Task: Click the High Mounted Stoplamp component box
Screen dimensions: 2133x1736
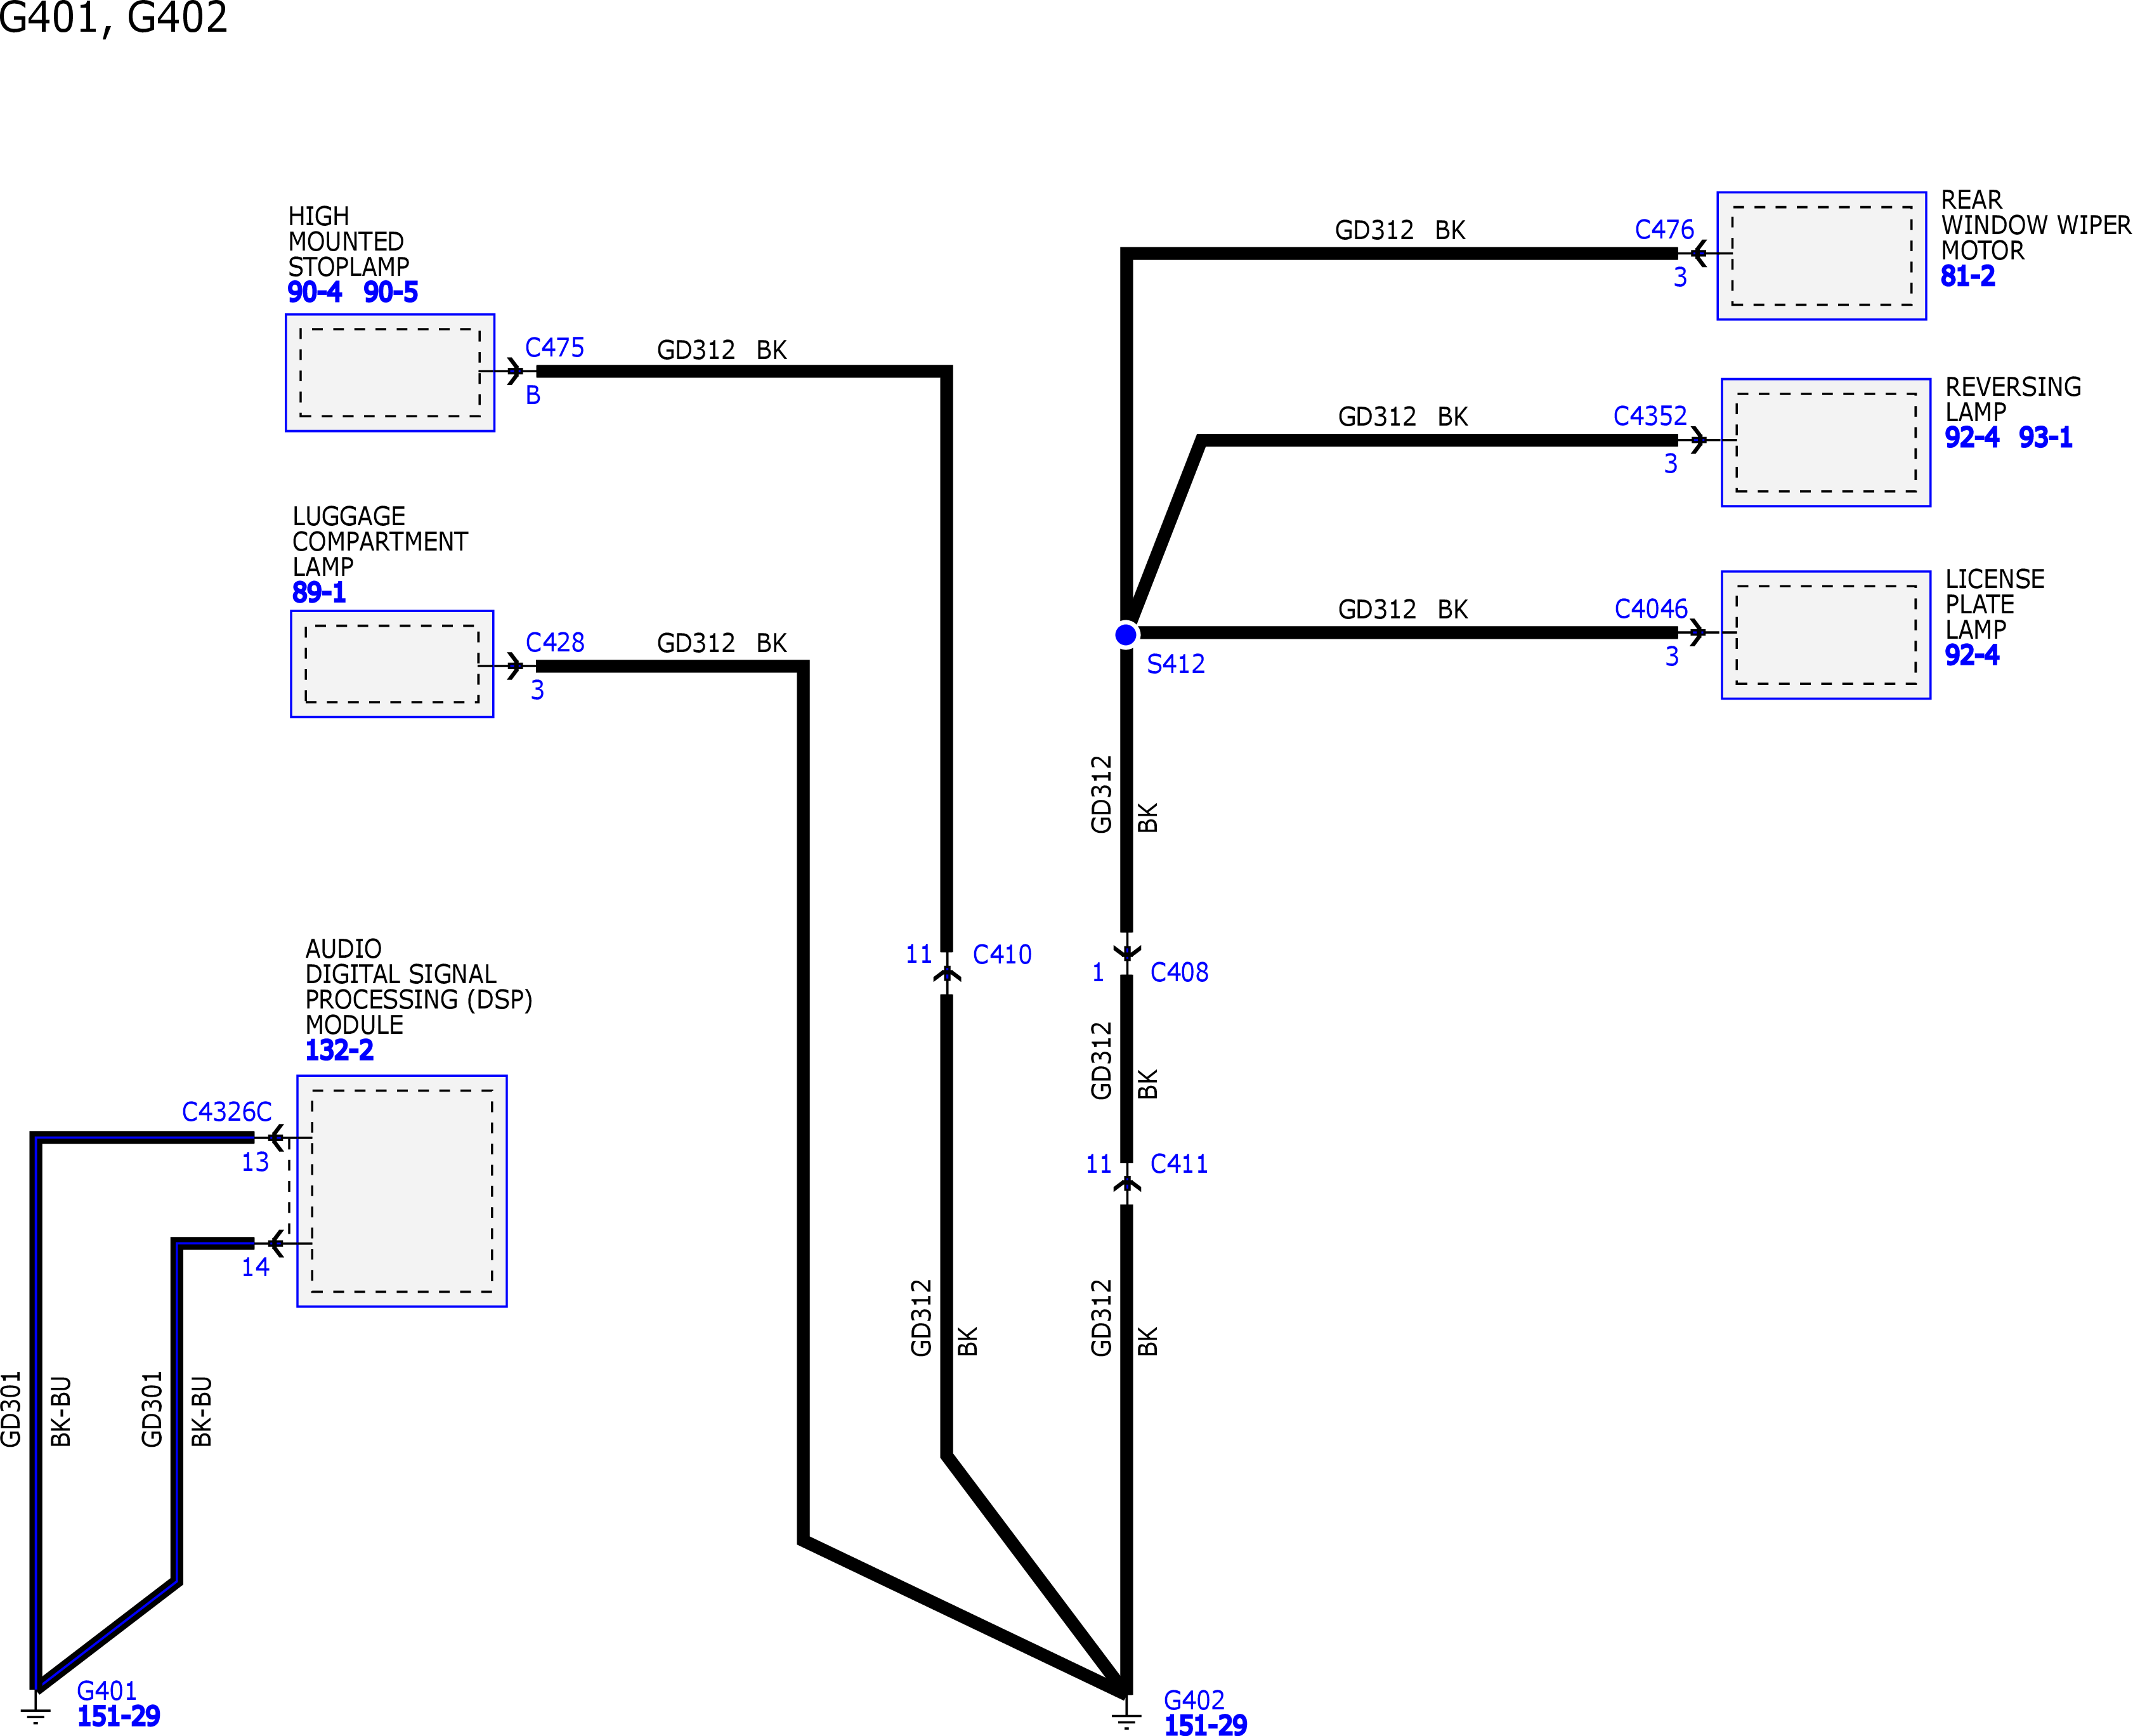Action: pyautogui.click(x=390, y=373)
